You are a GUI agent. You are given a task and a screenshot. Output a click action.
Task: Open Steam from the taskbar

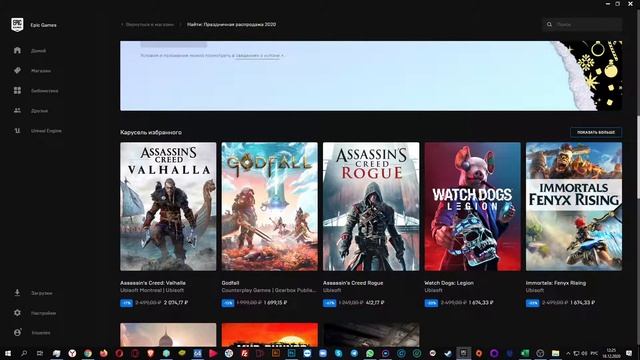pyautogui.click(x=448, y=353)
